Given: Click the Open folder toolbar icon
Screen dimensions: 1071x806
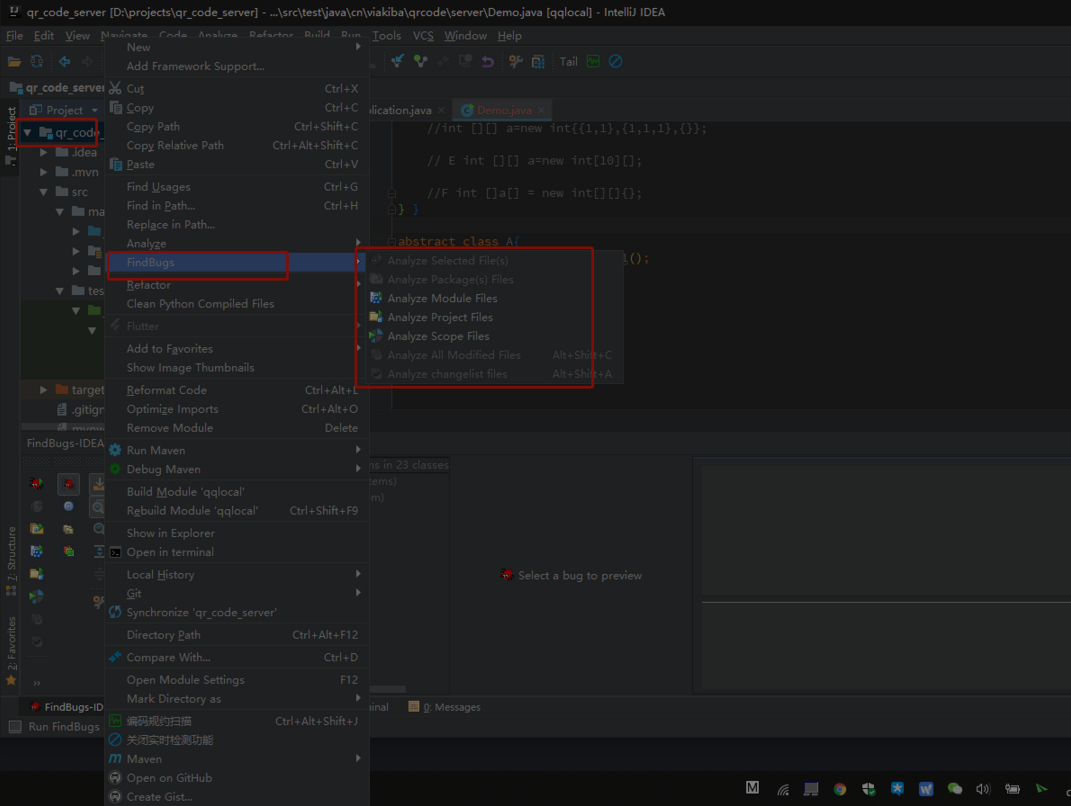Looking at the screenshot, I should pos(14,61).
